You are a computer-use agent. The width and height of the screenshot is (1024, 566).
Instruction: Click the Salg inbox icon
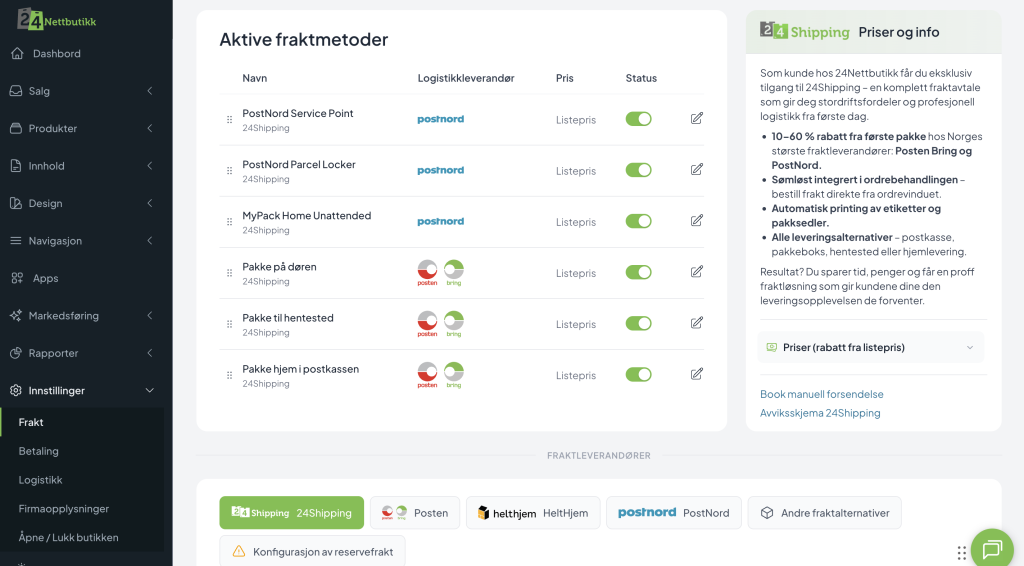[x=16, y=91]
